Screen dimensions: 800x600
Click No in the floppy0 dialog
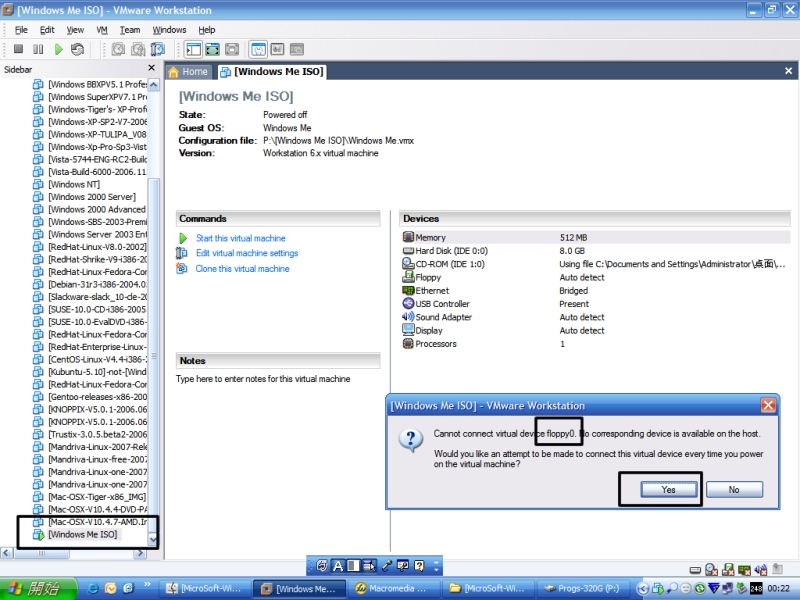click(x=734, y=489)
